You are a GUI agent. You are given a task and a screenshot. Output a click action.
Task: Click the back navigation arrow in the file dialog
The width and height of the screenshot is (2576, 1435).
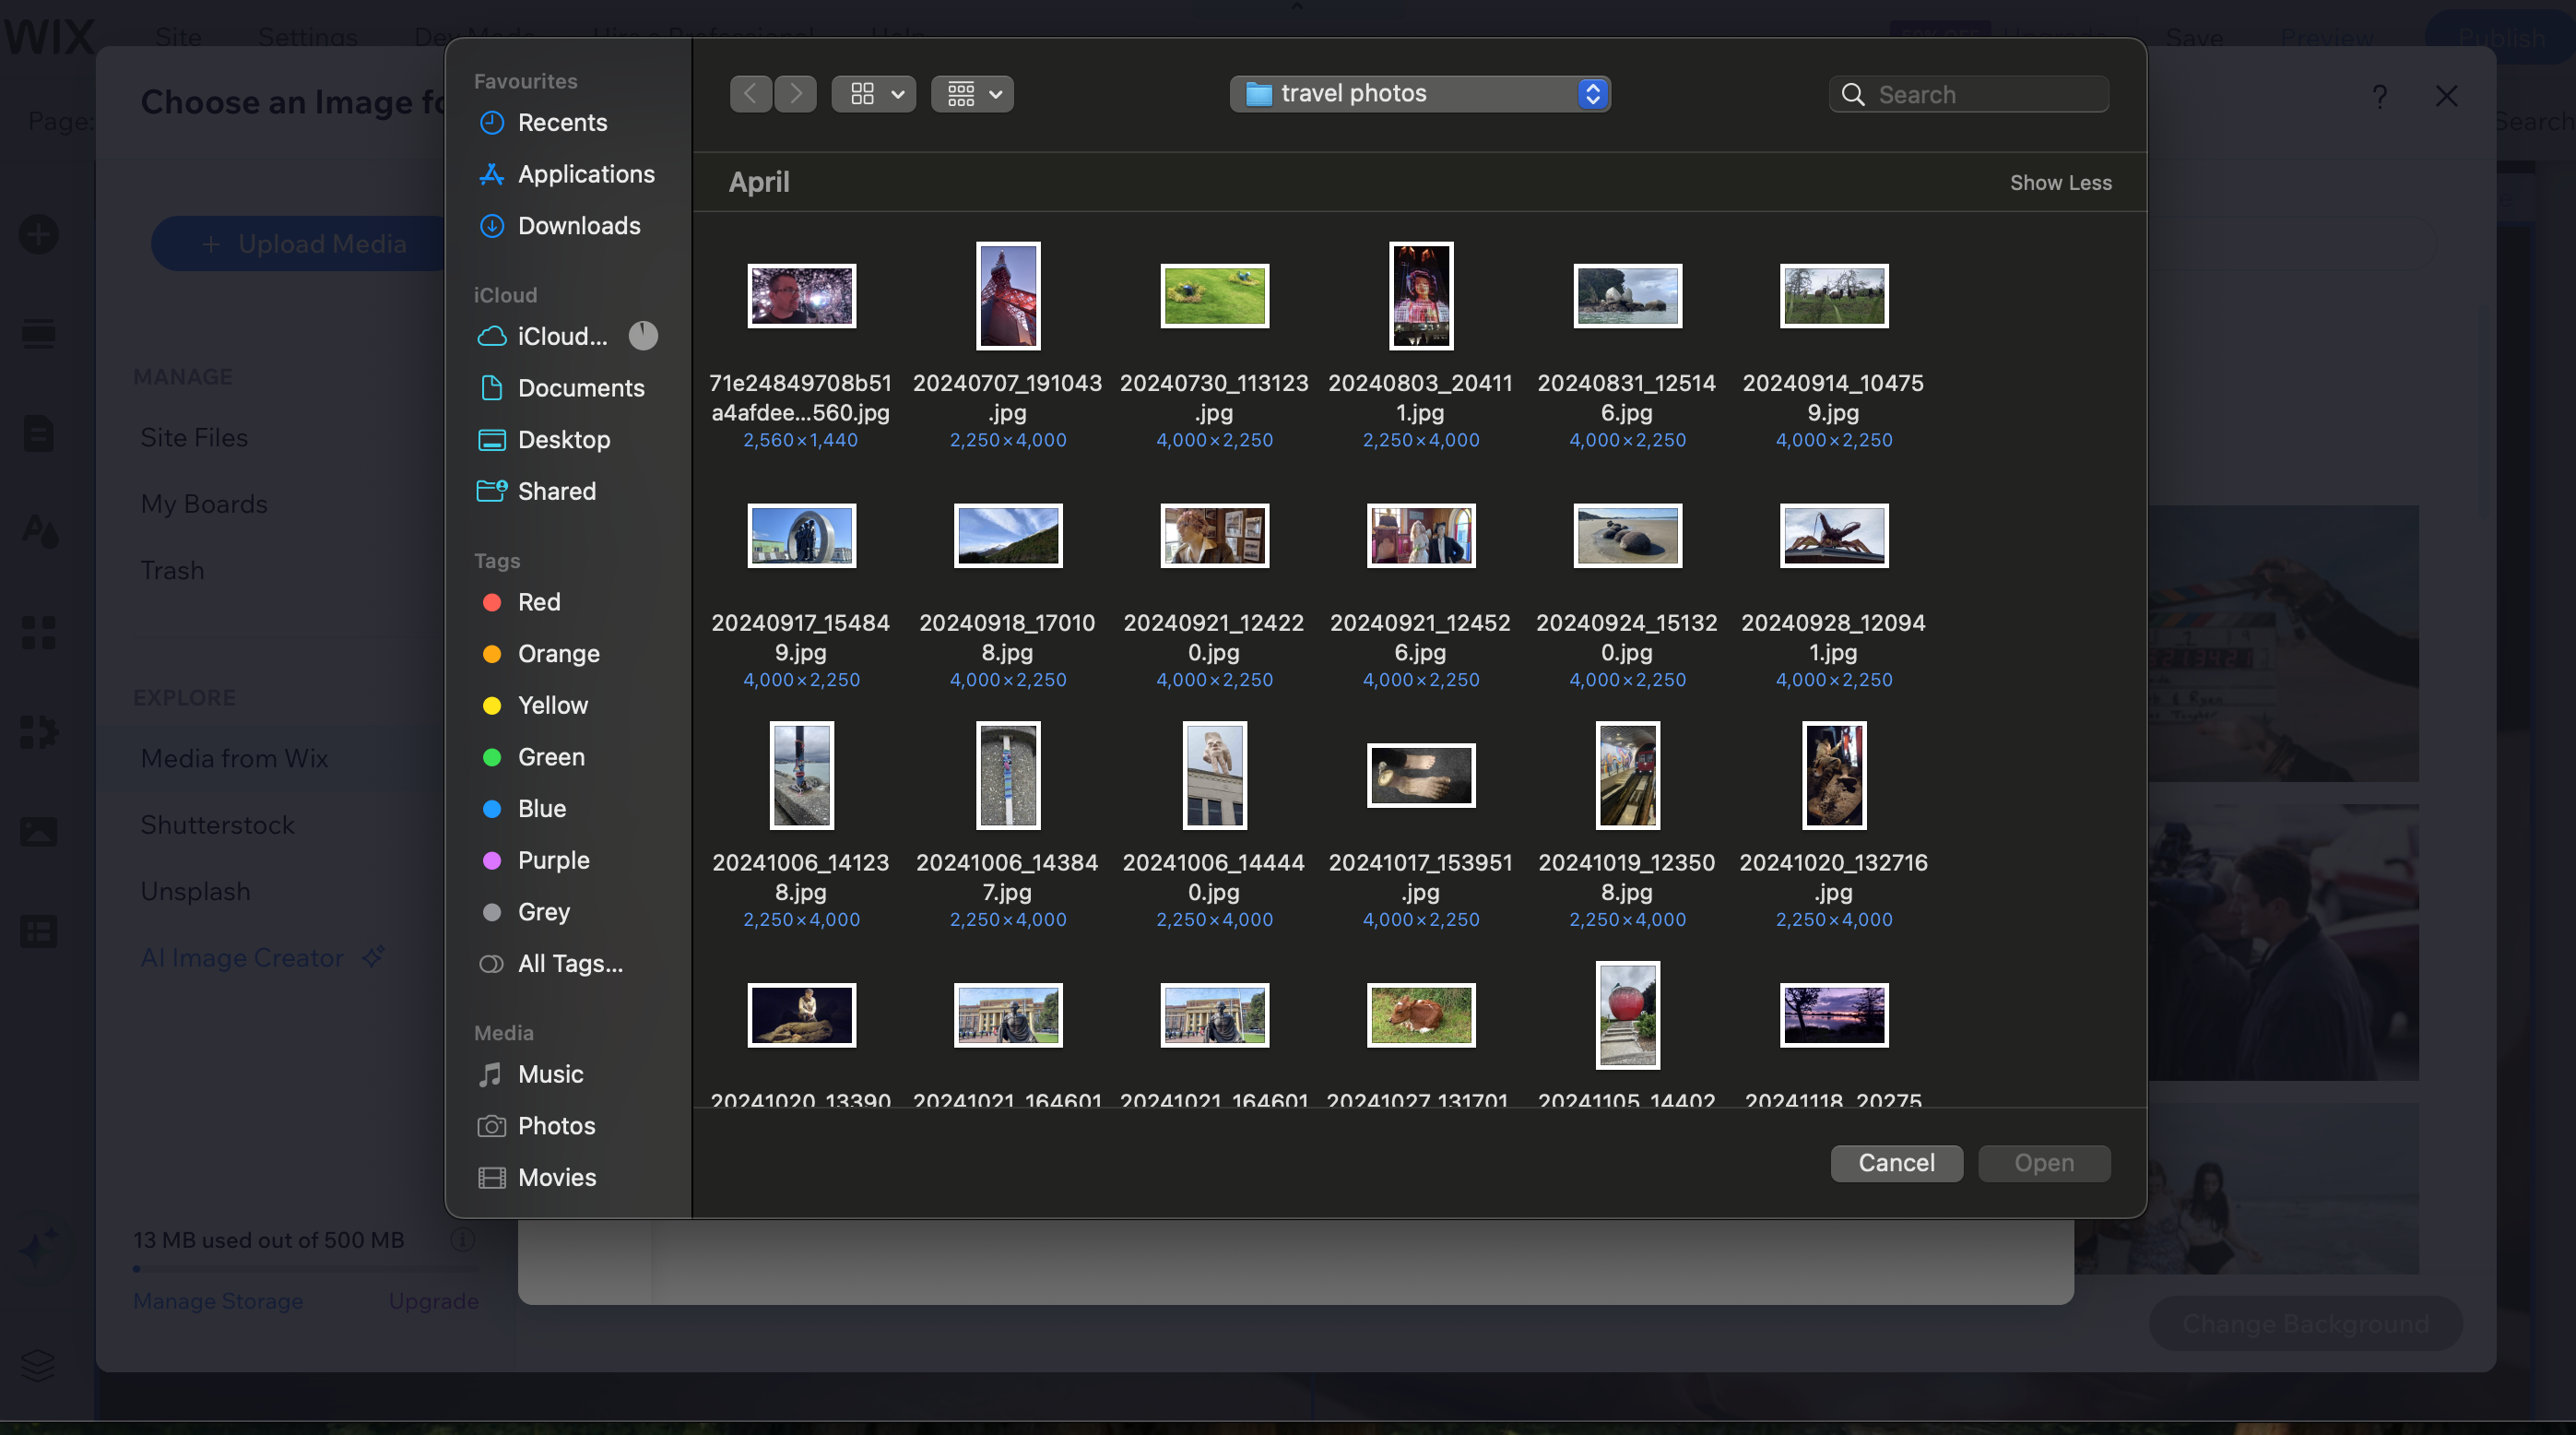(751, 93)
